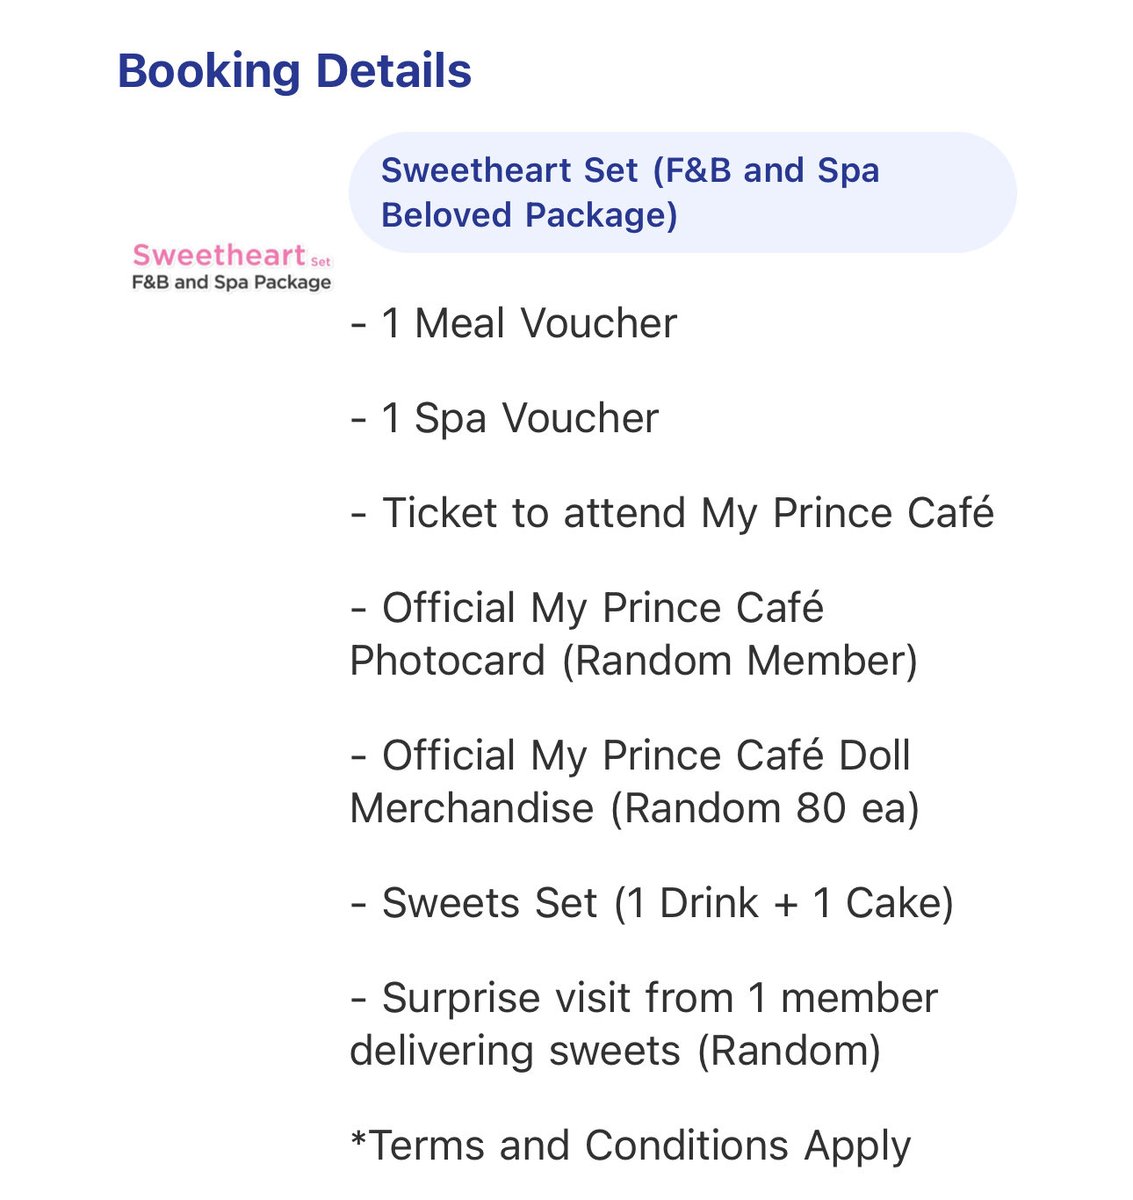This screenshot has width=1133, height=1200.
Task: Click Official My Prince Café Photocard item
Action: (633, 634)
